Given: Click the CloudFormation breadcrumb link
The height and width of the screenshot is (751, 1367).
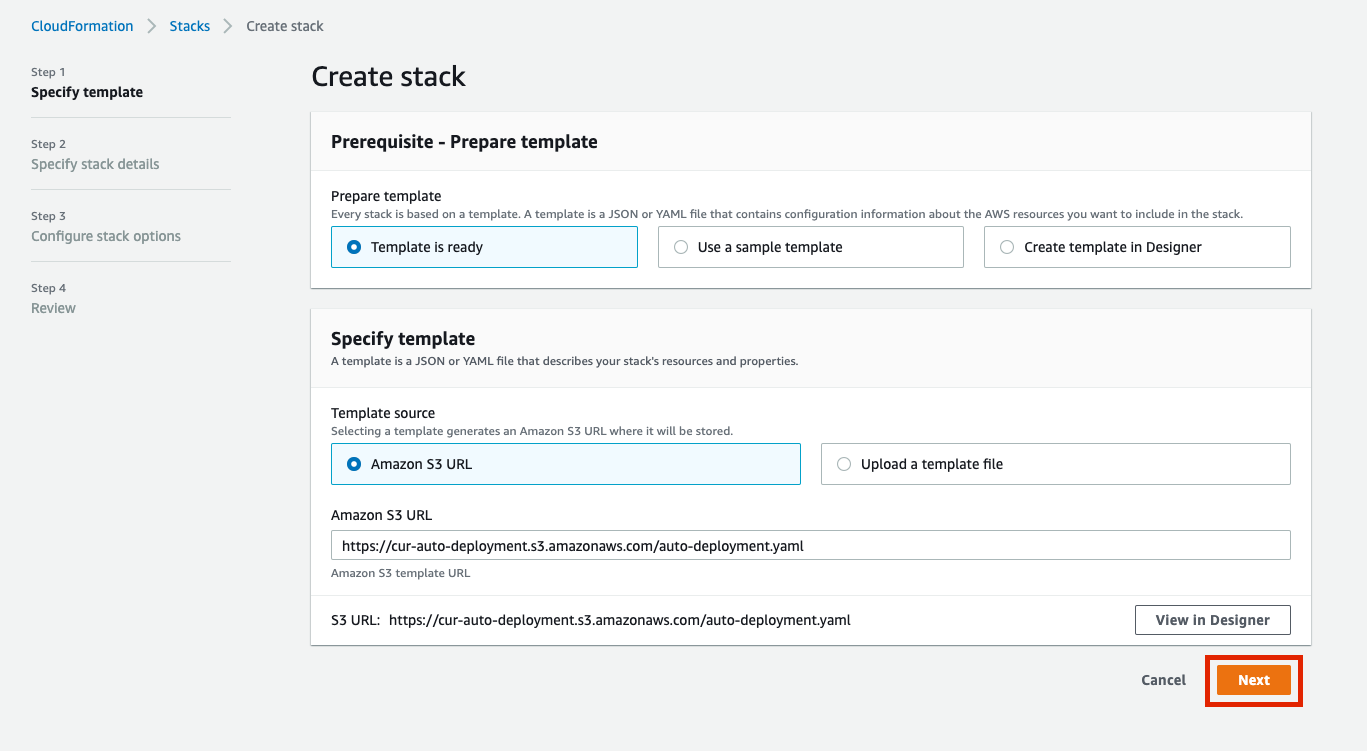Looking at the screenshot, I should click(x=82, y=26).
